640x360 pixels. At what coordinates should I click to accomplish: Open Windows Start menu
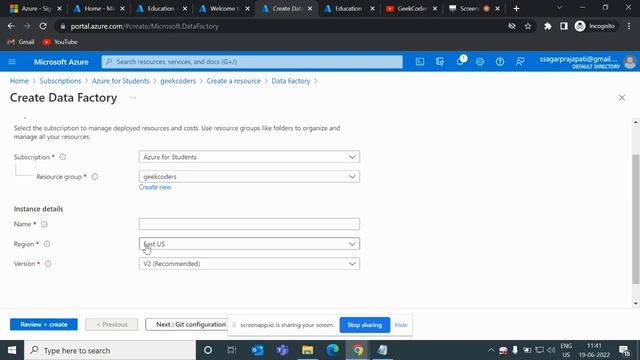coord(12,350)
